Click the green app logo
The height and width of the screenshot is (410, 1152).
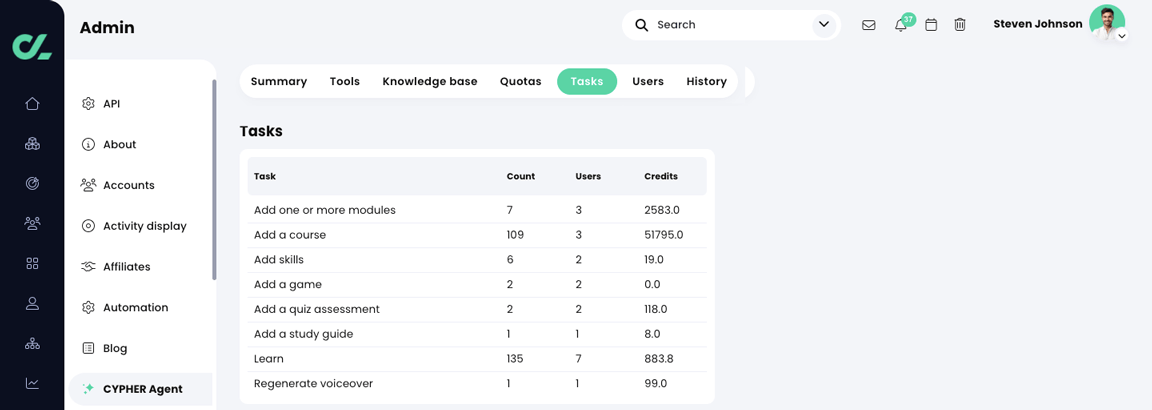(x=32, y=46)
